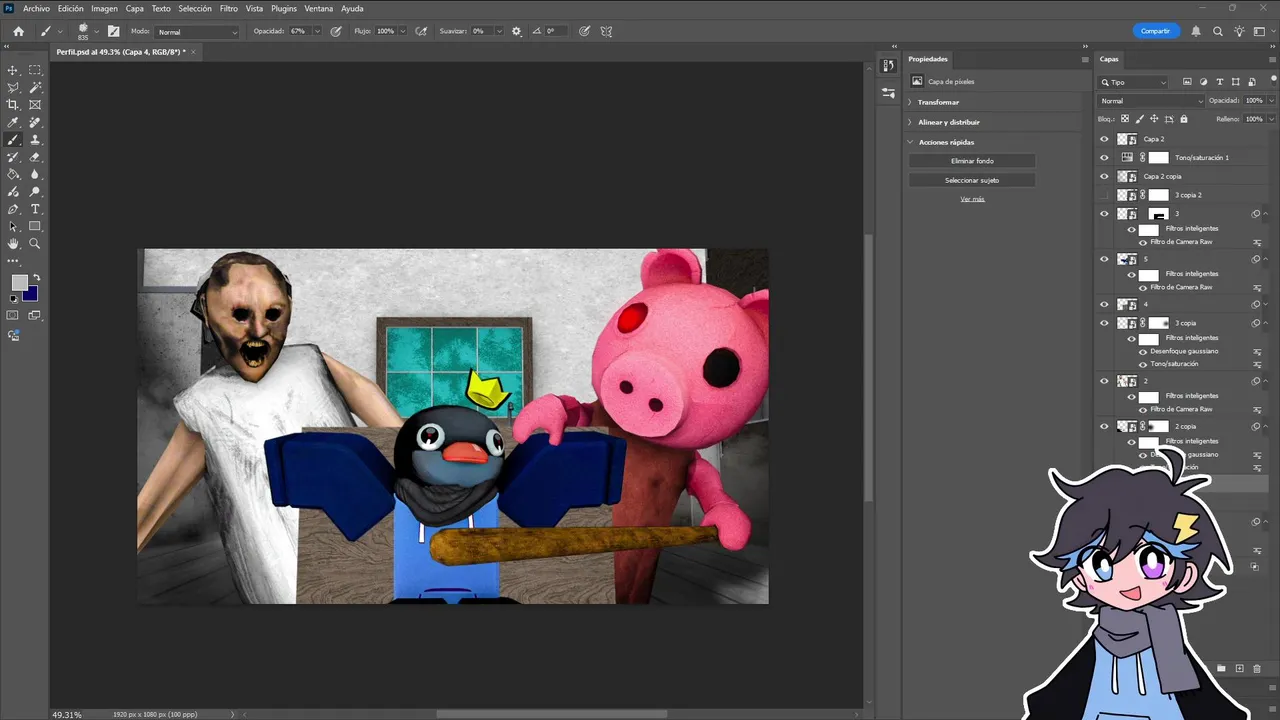Hide the Tono/saturación 1 layer
Image resolution: width=1280 pixels, height=720 pixels.
point(1104,157)
